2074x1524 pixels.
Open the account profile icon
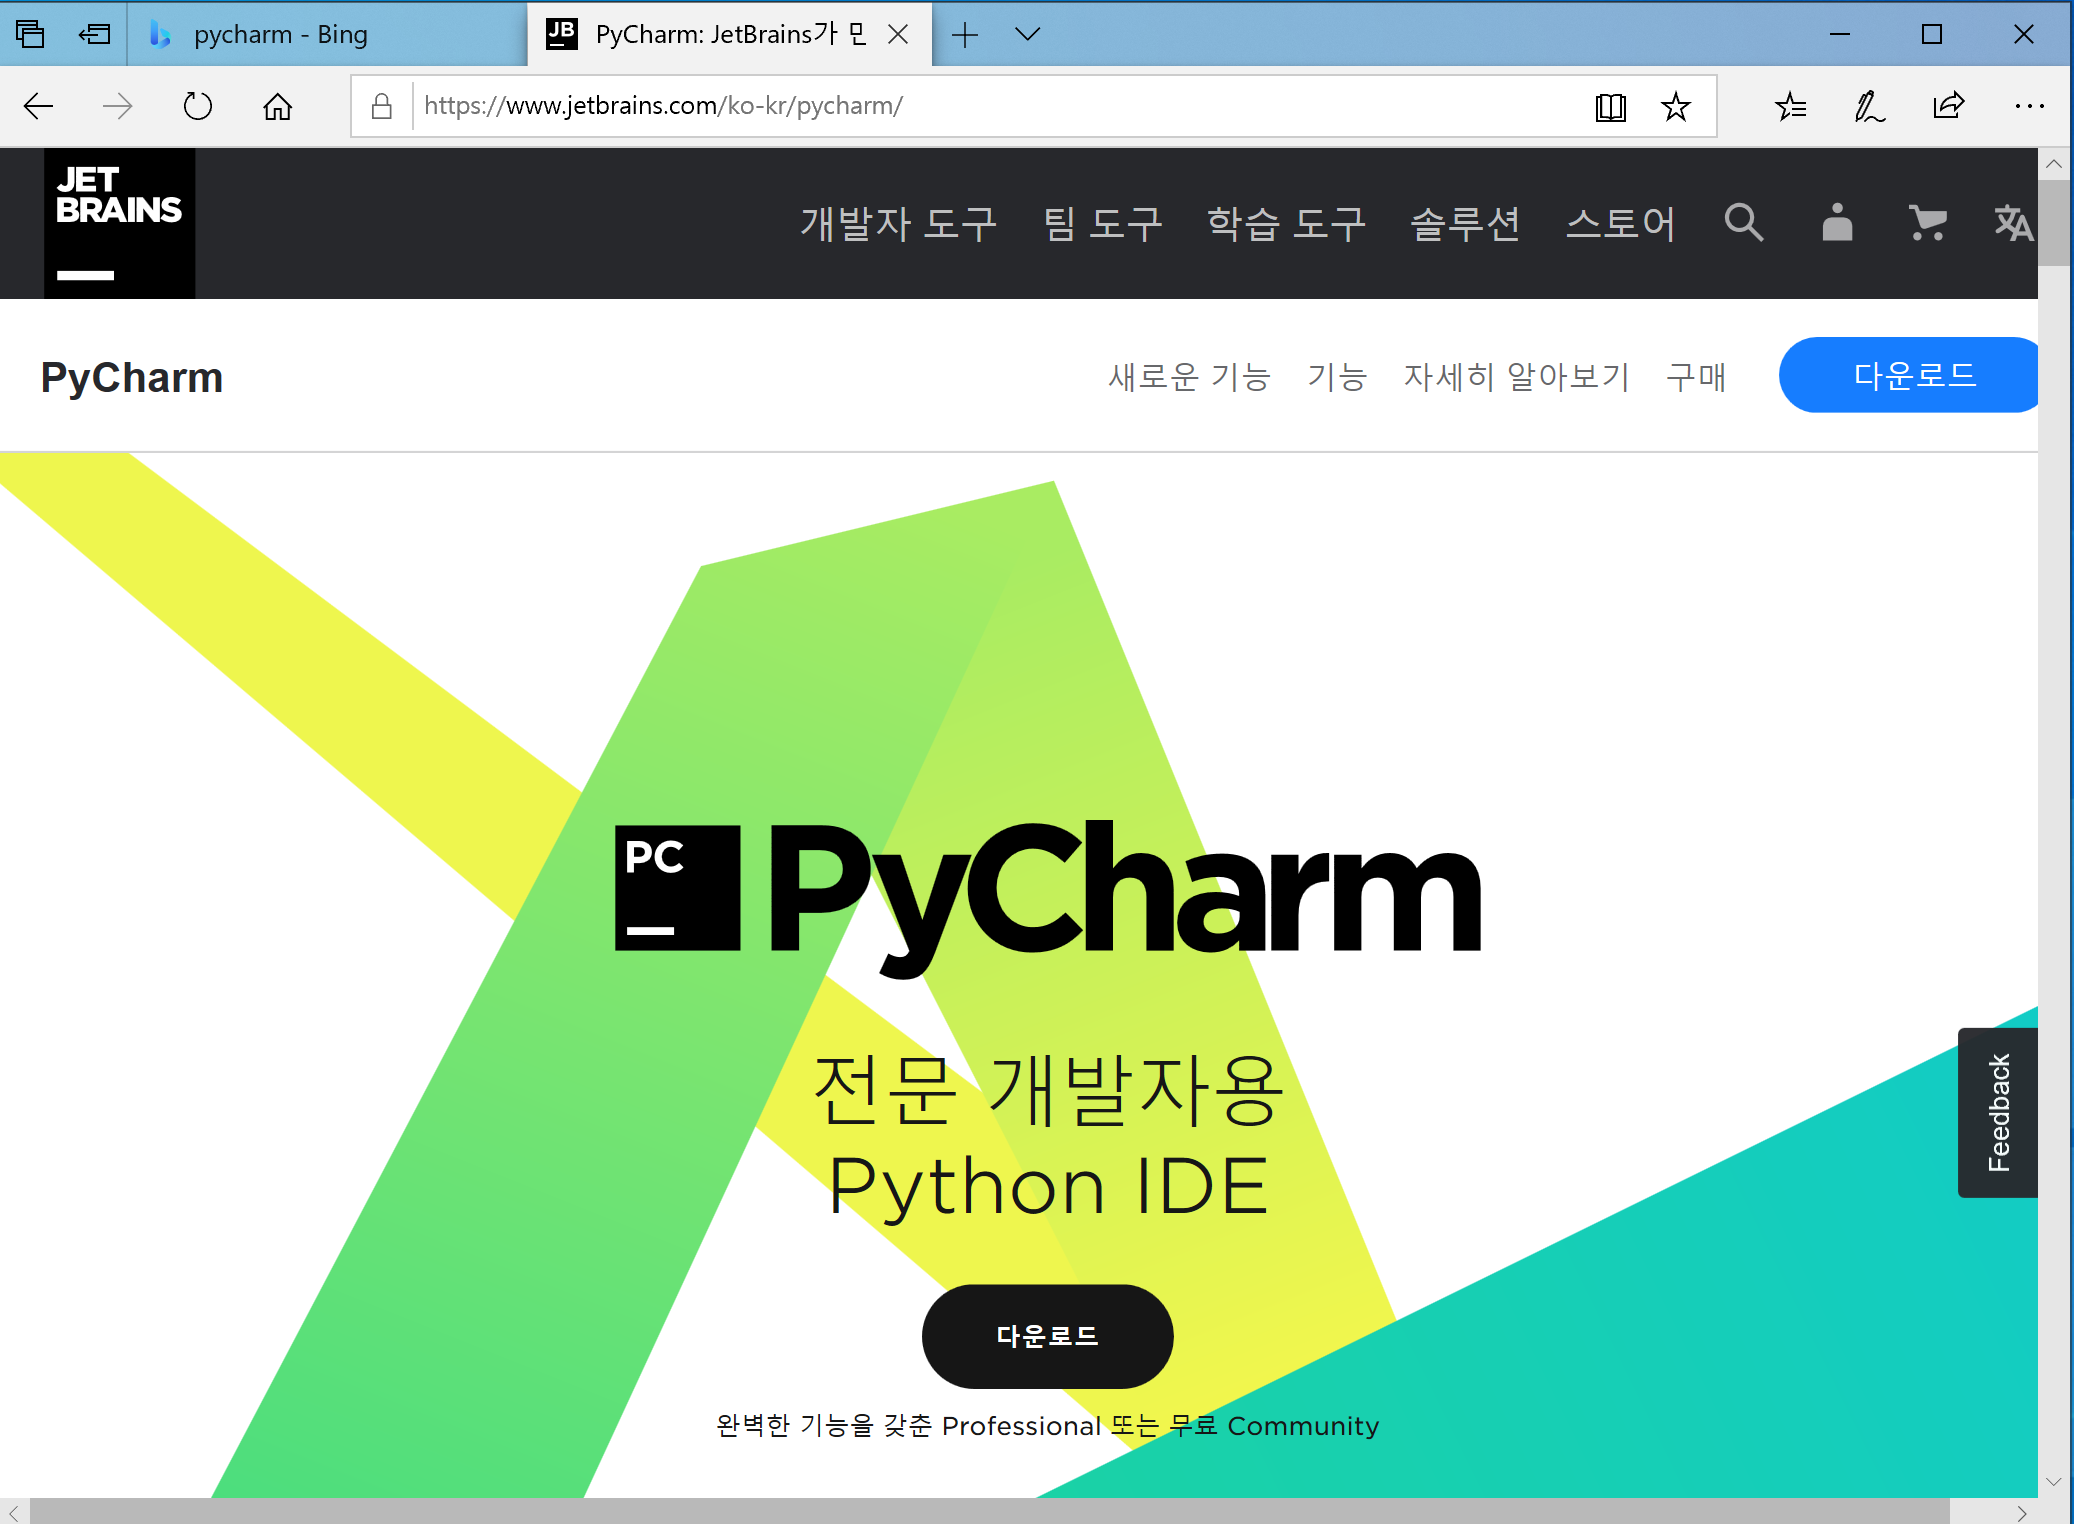[1837, 222]
